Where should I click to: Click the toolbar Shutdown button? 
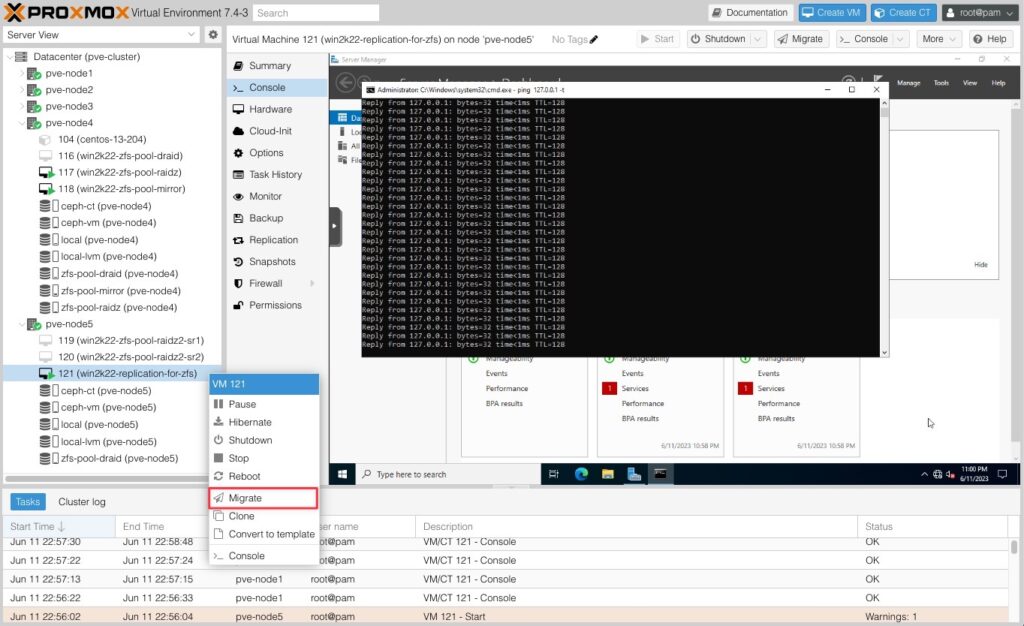[718, 39]
